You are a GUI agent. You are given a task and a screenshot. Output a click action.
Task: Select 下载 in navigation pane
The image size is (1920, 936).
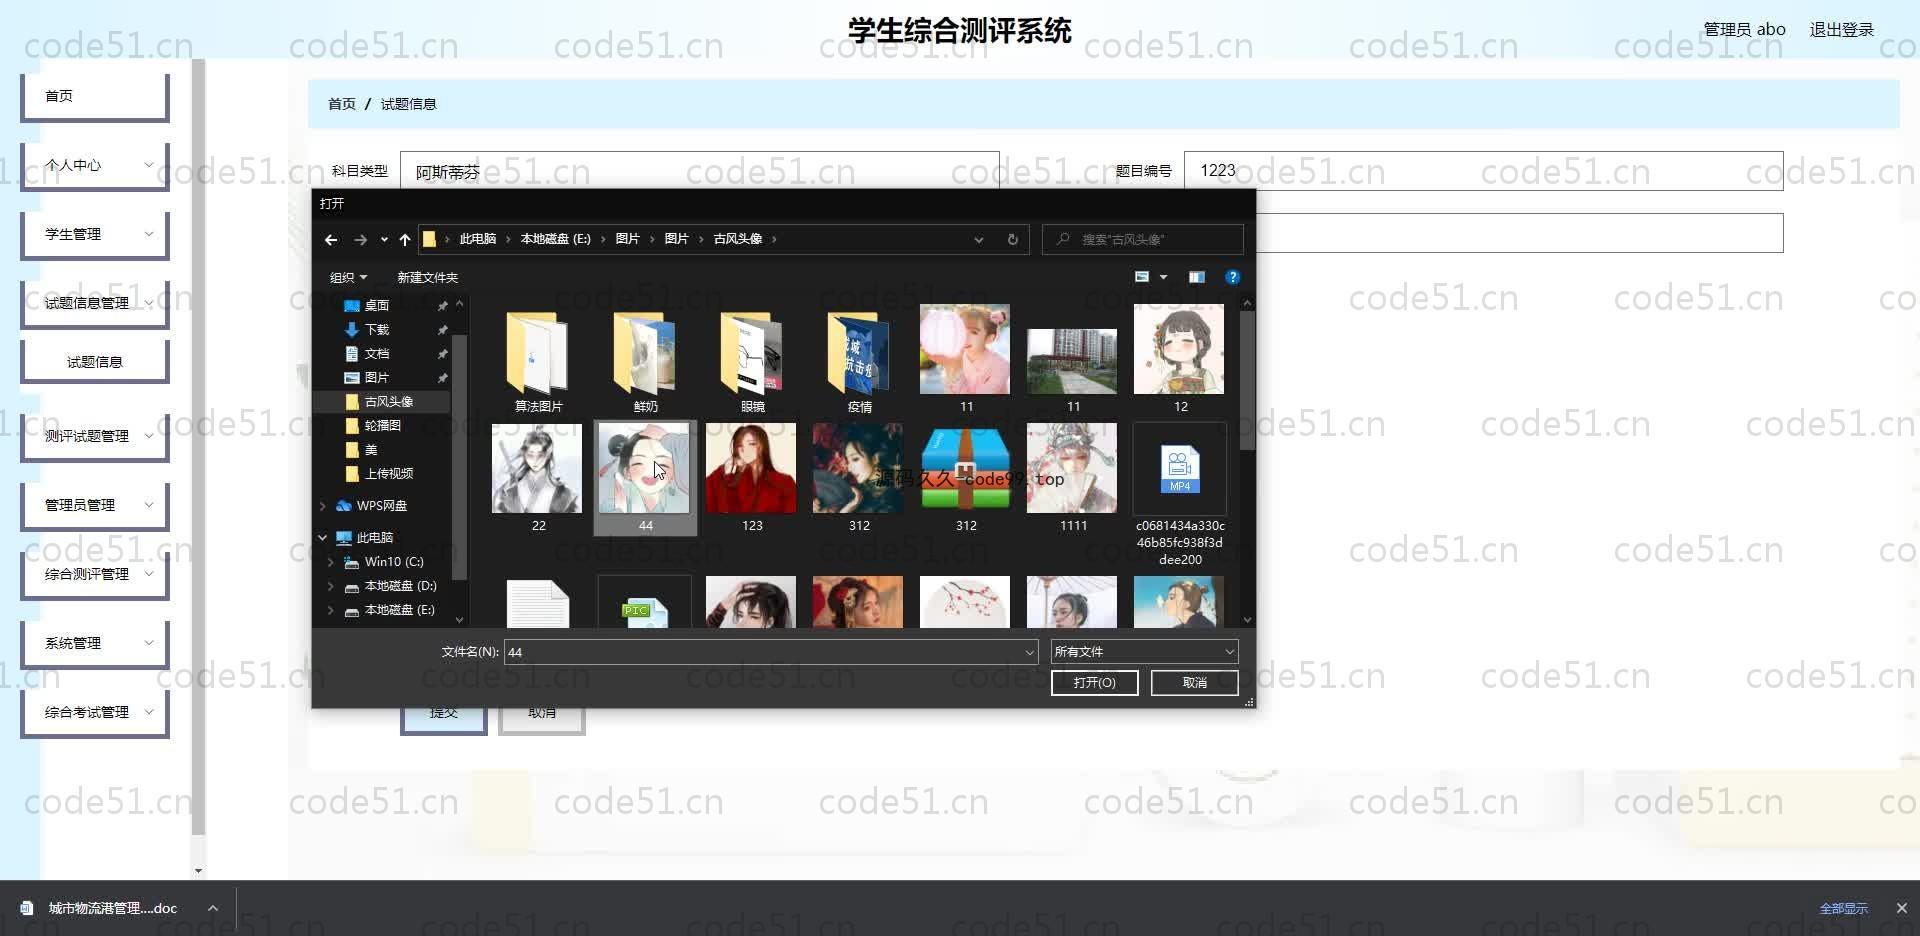[x=377, y=330]
